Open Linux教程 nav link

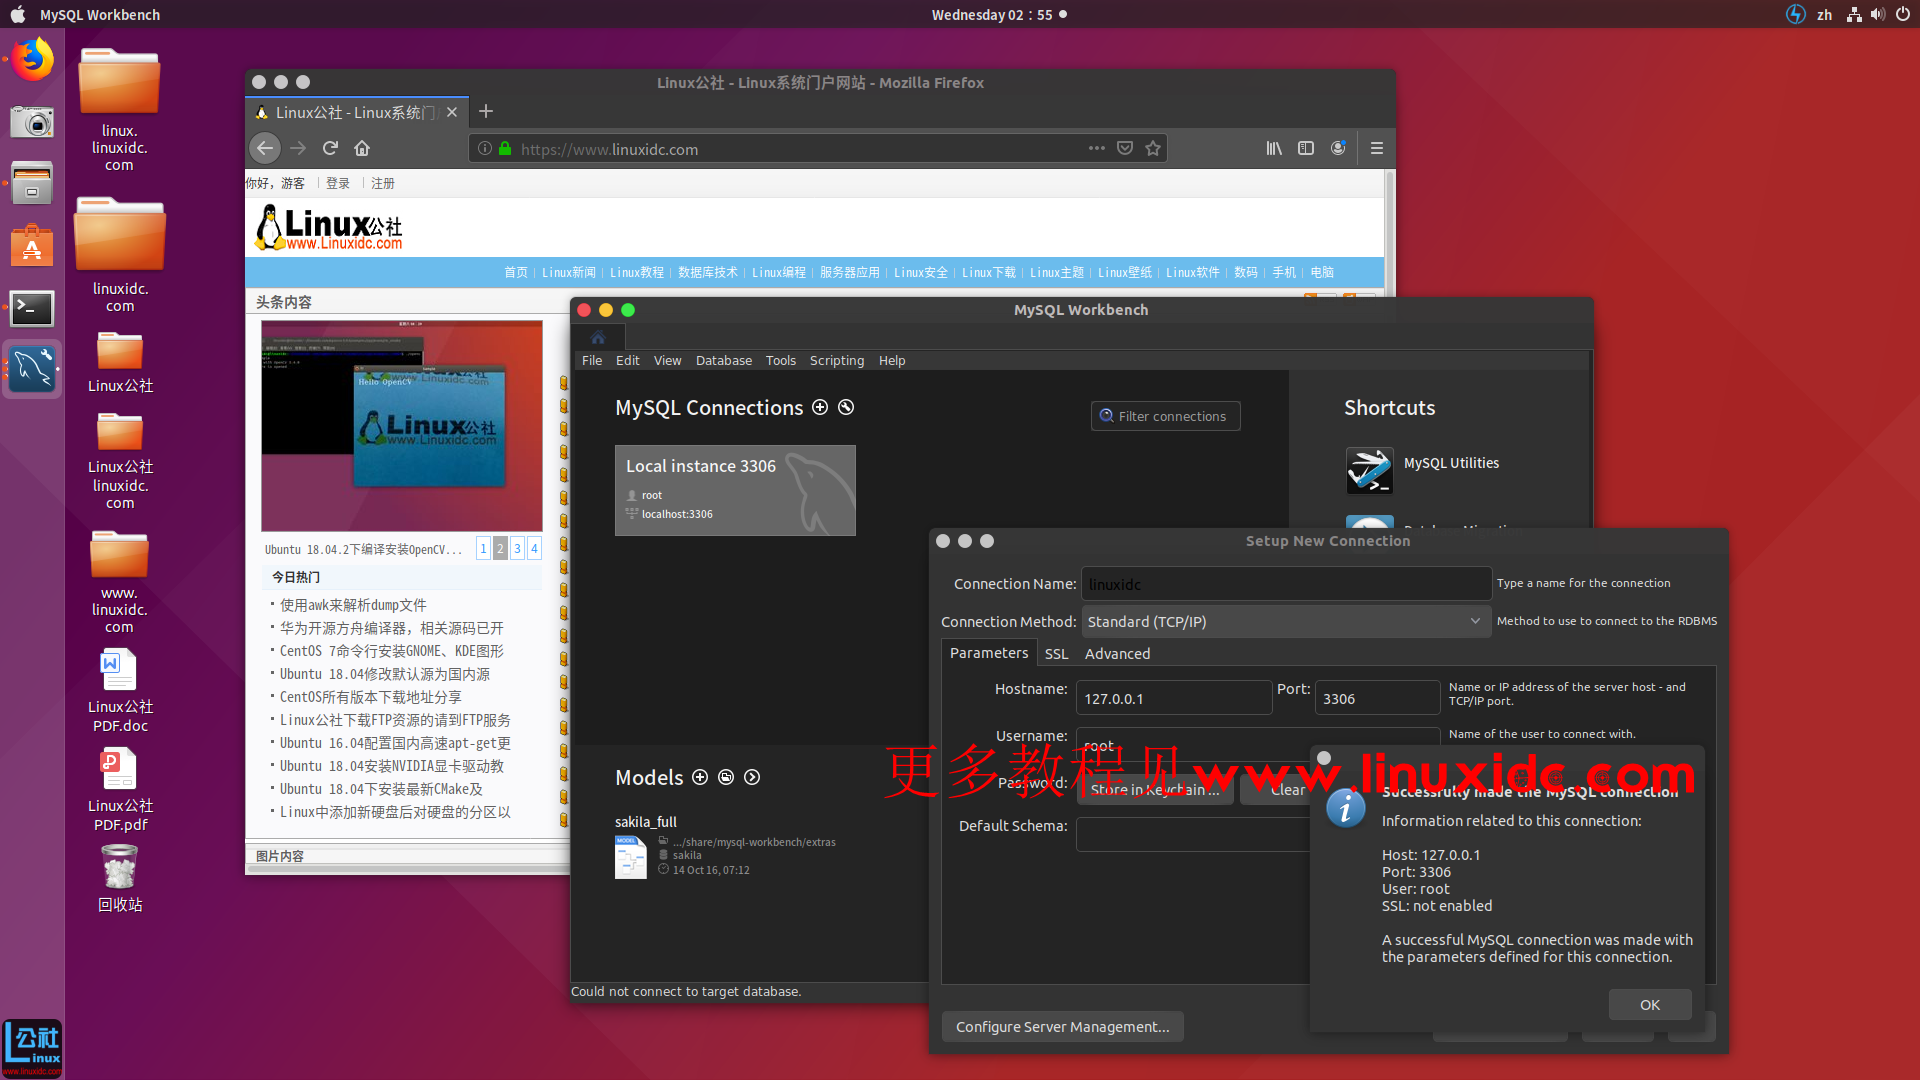[637, 272]
